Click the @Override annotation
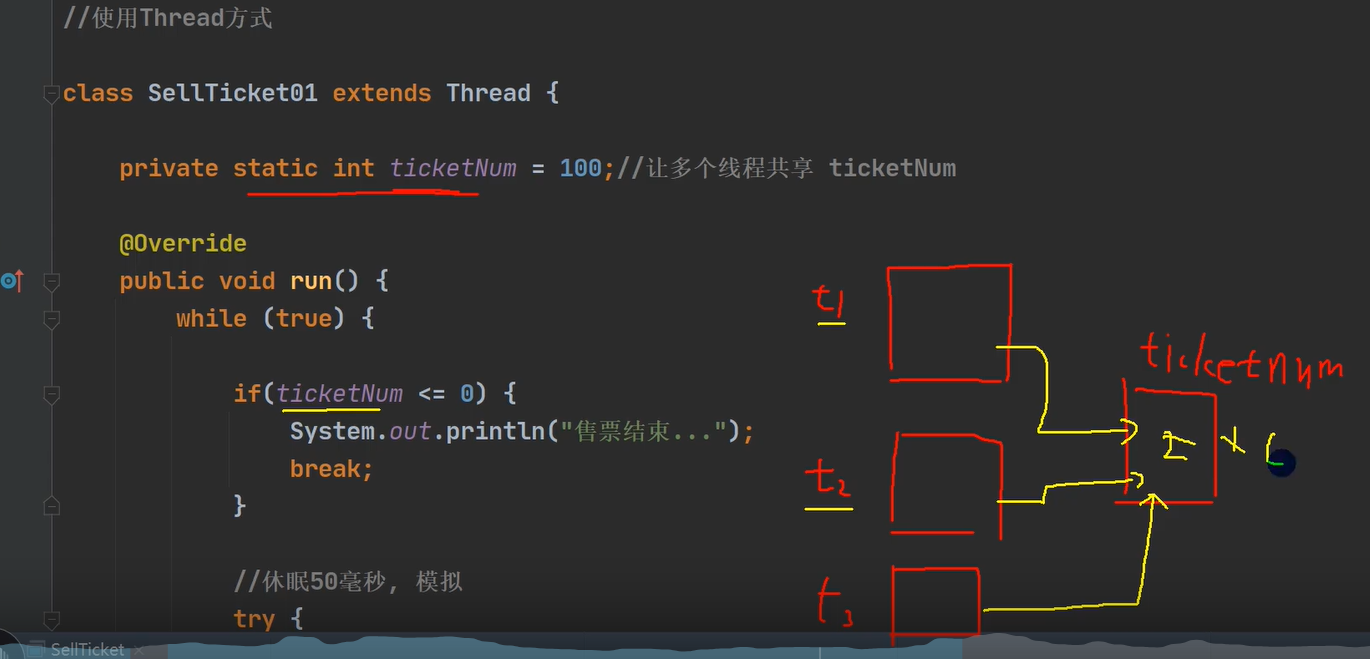This screenshot has height=659, width=1370. pyautogui.click(x=182, y=243)
